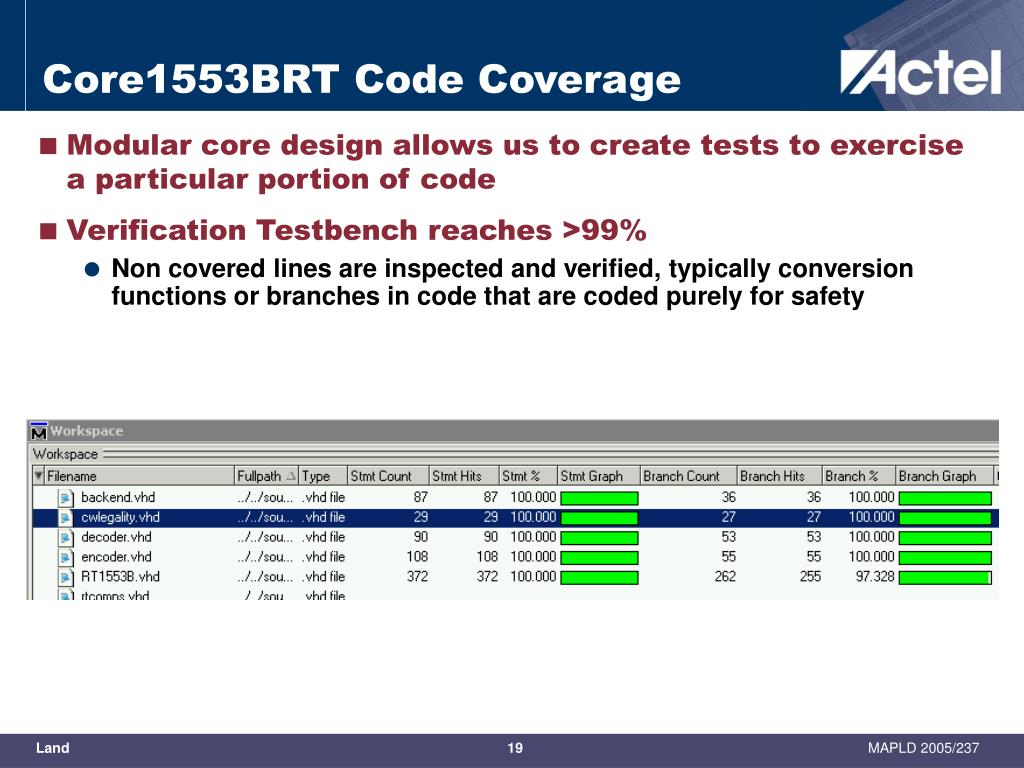Click encoder.vhd statement coverage bar
Image resolution: width=1024 pixels, height=768 pixels.
coord(600,558)
